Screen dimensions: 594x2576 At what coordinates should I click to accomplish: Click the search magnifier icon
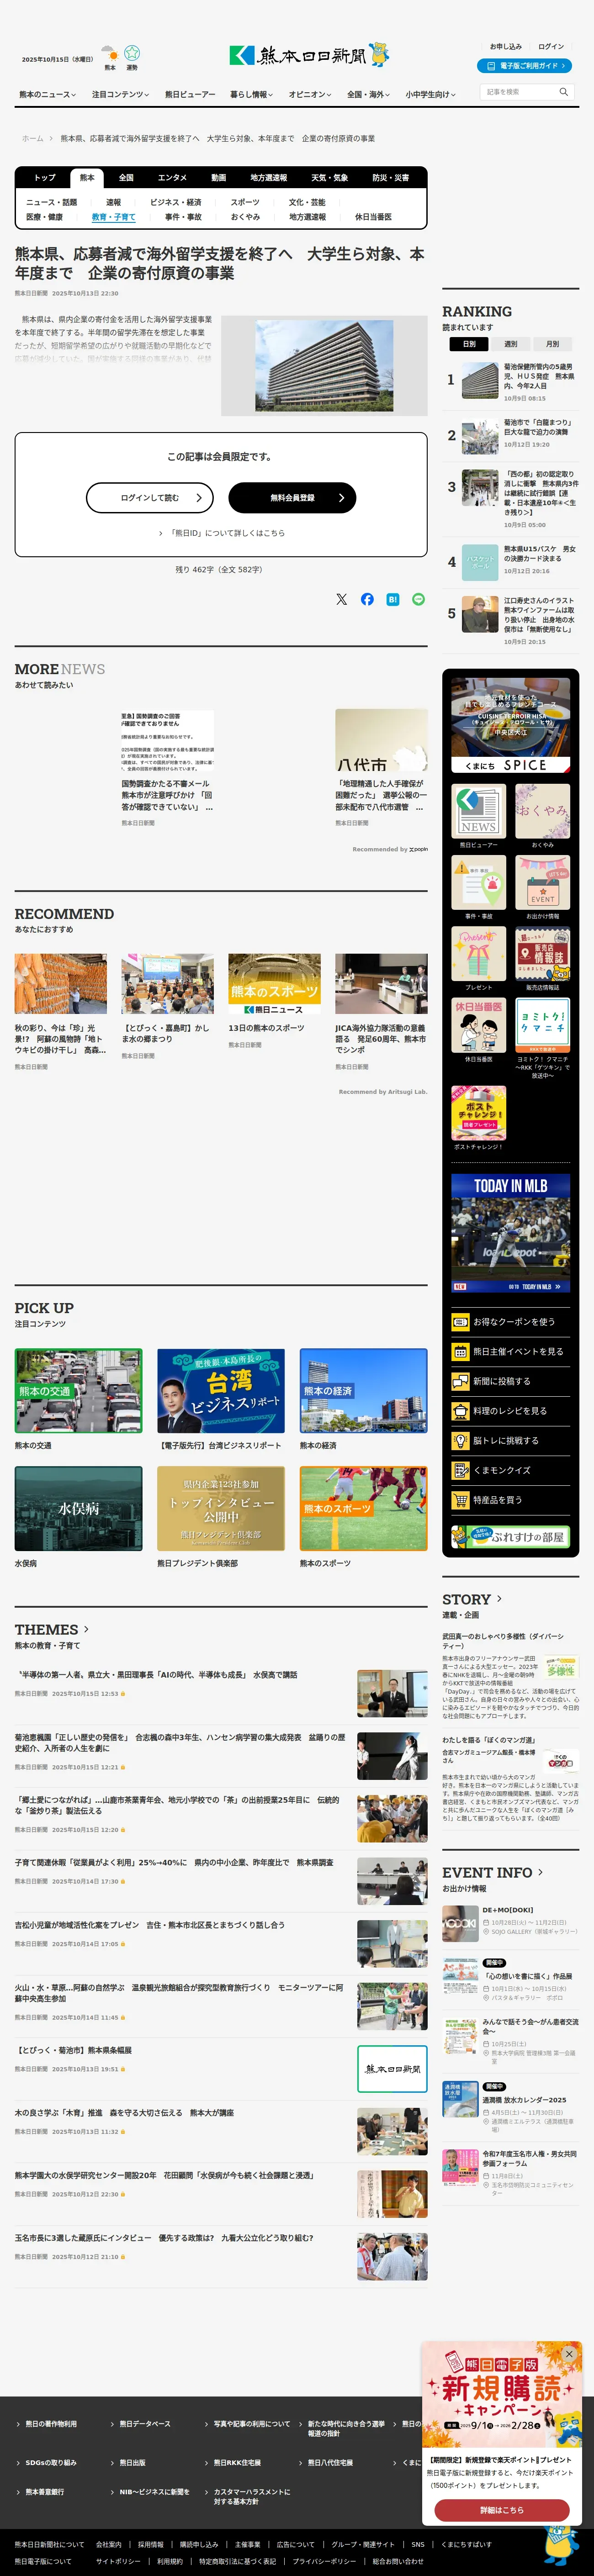[x=564, y=92]
